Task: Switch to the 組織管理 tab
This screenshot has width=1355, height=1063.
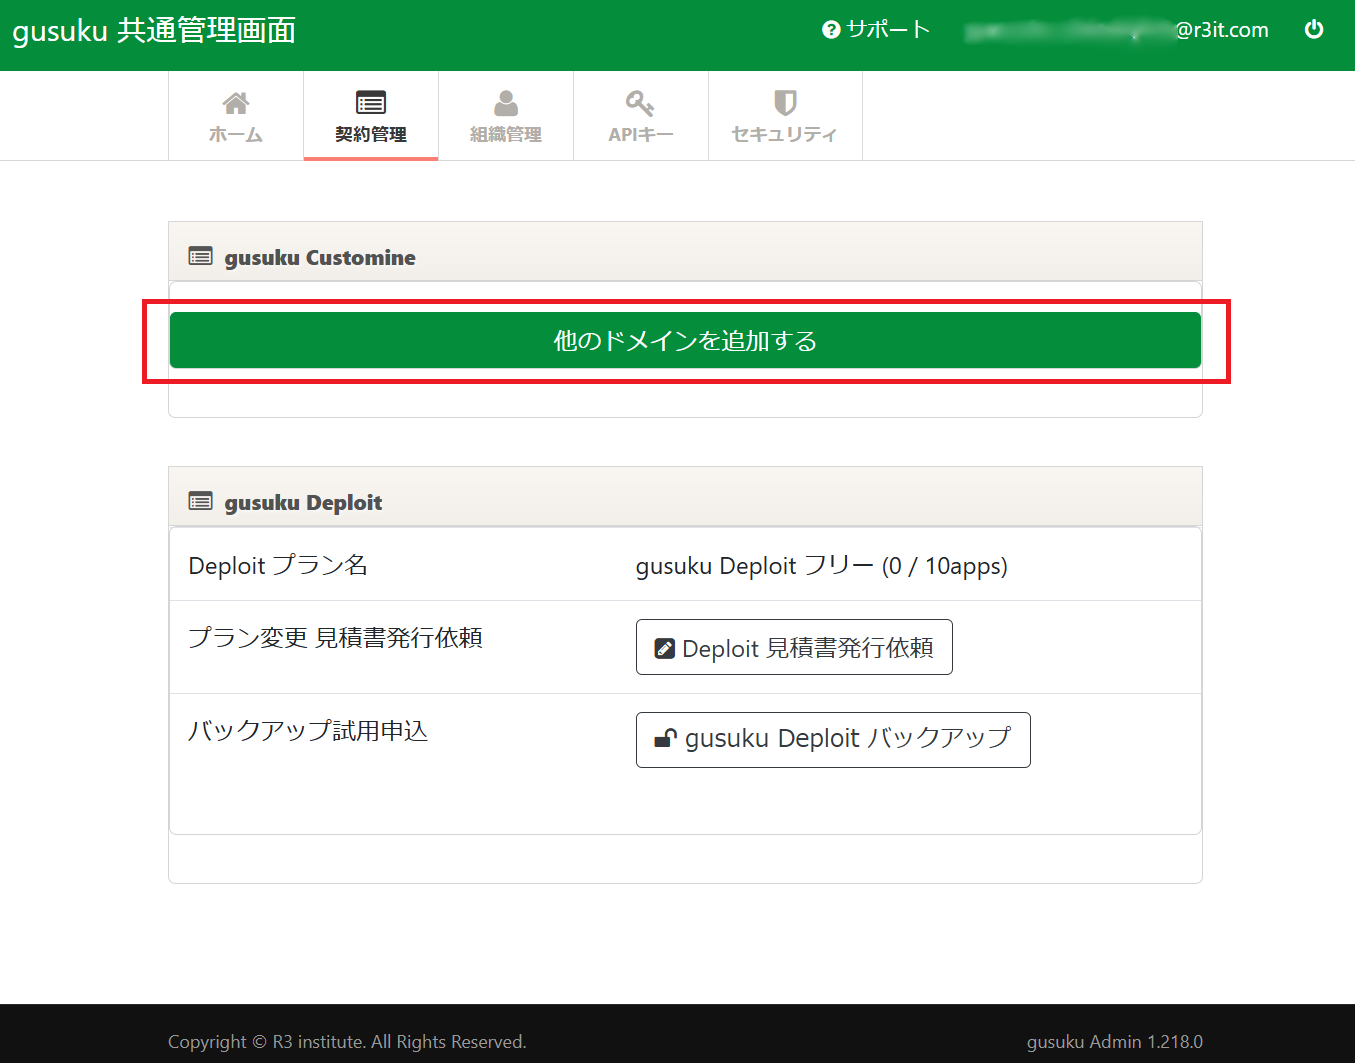Action: (x=506, y=115)
